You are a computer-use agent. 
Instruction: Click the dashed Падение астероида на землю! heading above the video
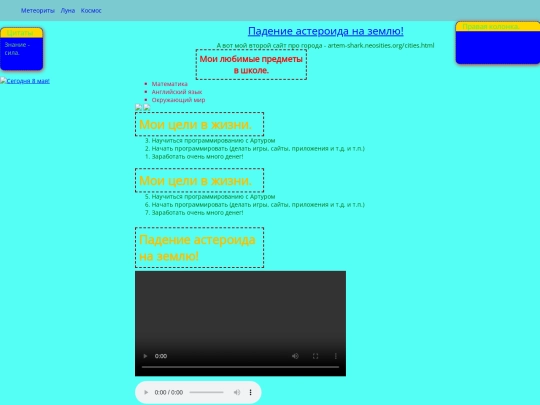tap(199, 248)
